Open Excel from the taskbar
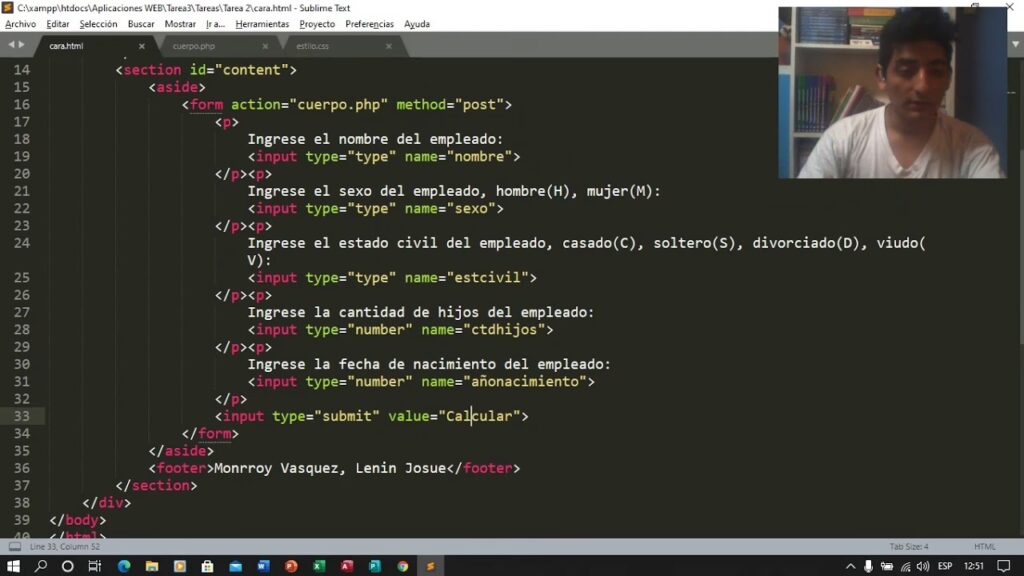The image size is (1024, 576). point(319,566)
